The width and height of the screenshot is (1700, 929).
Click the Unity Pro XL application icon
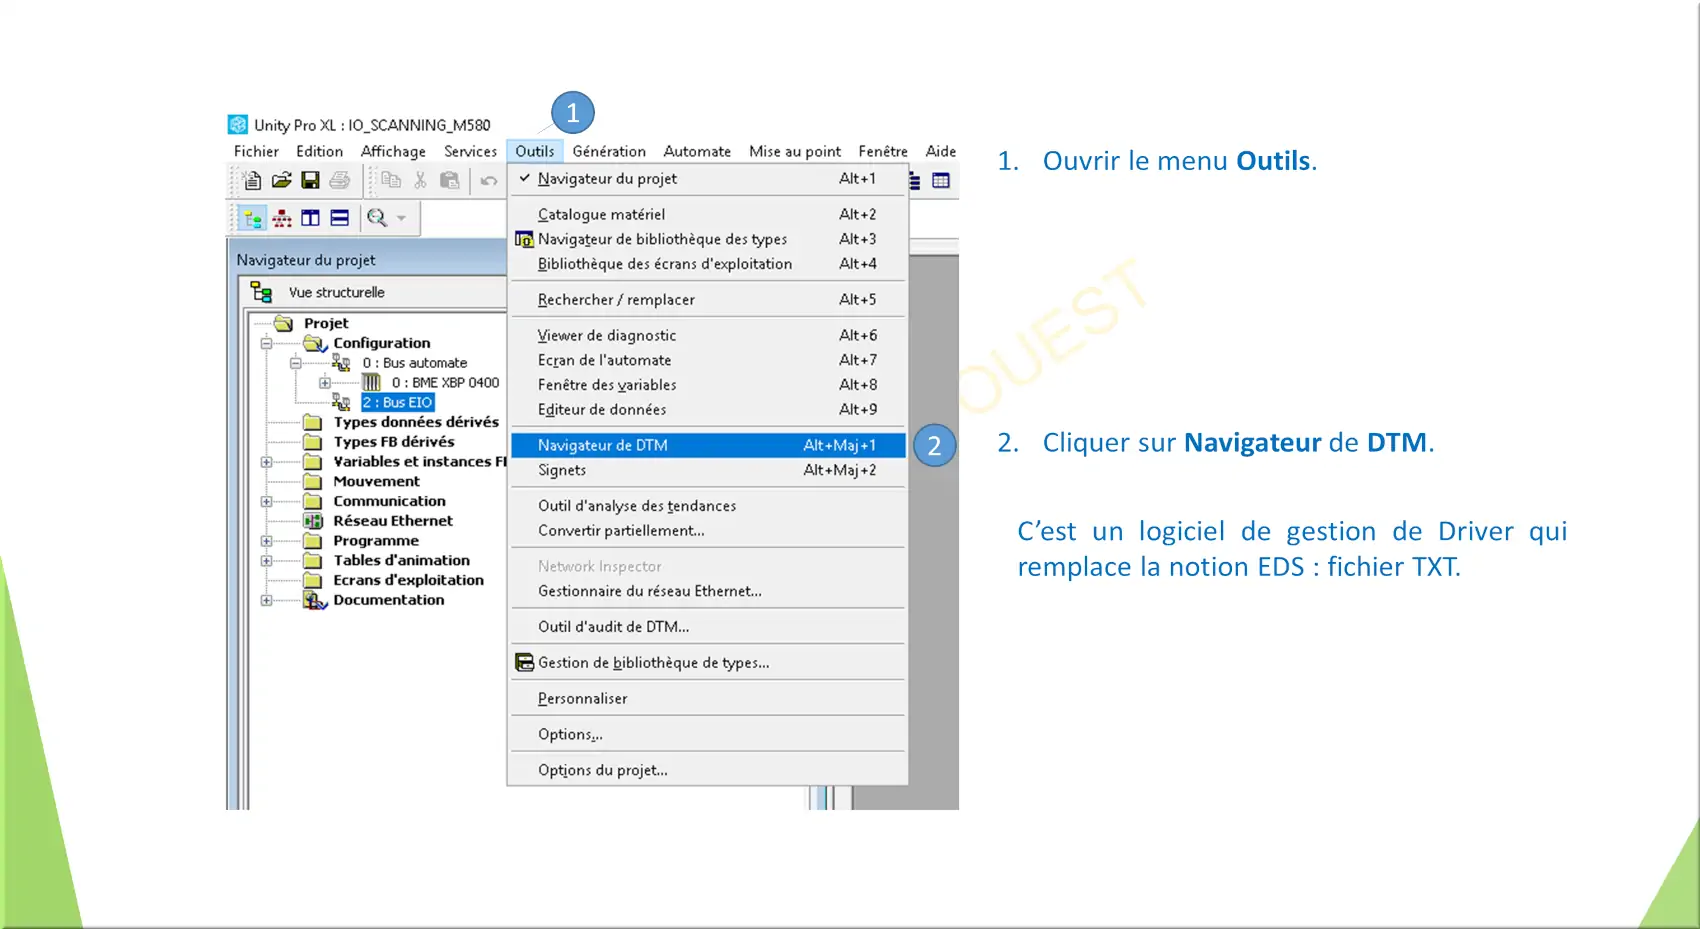(238, 124)
